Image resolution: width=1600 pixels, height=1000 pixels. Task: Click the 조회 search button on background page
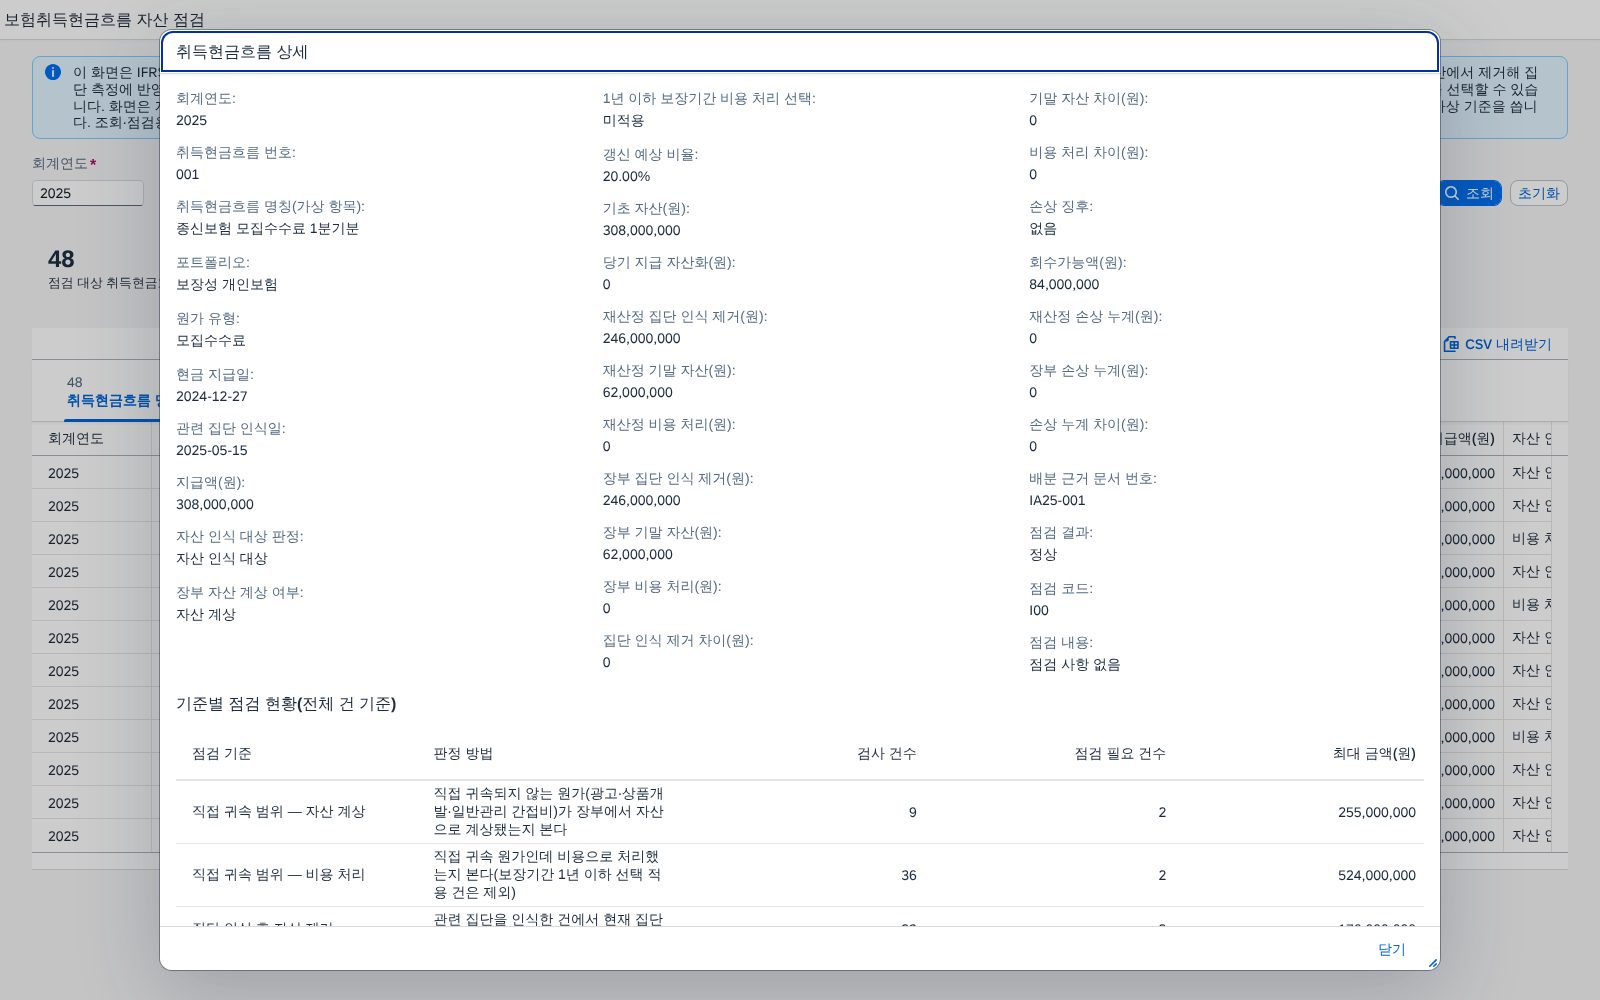click(1470, 193)
